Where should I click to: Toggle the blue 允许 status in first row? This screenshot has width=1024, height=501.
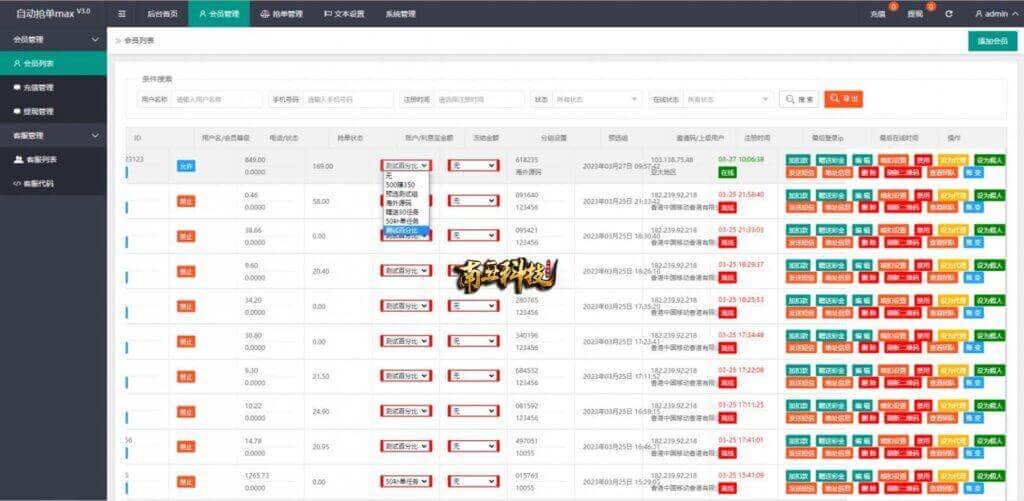pyautogui.click(x=186, y=166)
